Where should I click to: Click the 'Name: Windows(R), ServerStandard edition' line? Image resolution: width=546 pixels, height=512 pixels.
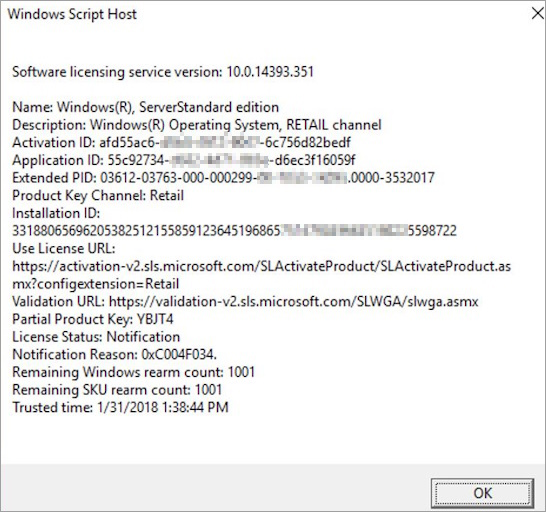tap(146, 107)
